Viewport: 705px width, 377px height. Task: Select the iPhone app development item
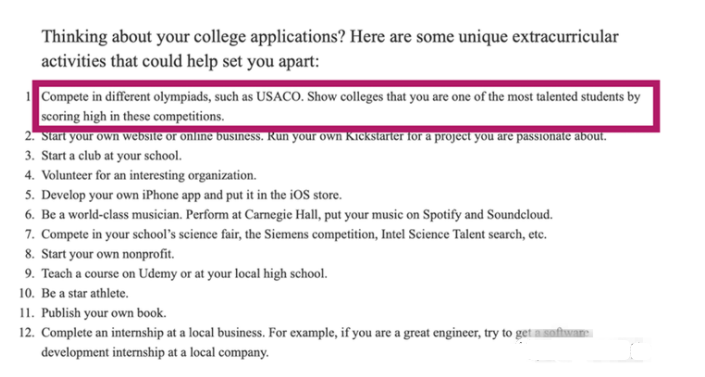192,195
